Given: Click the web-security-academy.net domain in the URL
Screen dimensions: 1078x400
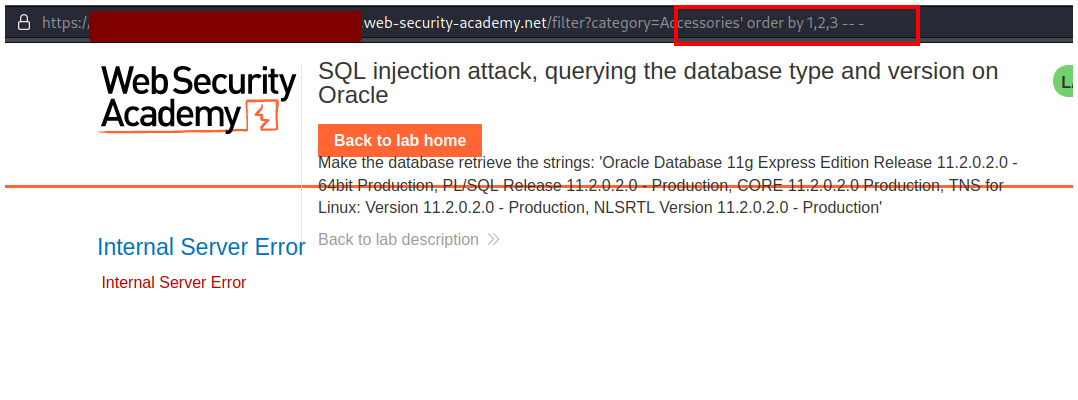Looking at the screenshot, I should [x=453, y=23].
